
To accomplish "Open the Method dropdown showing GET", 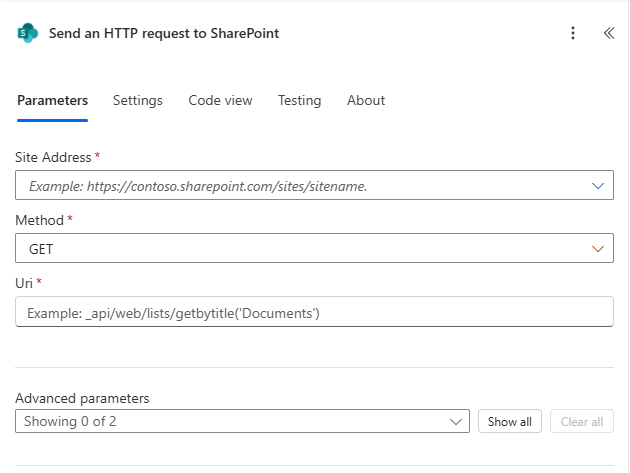I will [300, 249].
